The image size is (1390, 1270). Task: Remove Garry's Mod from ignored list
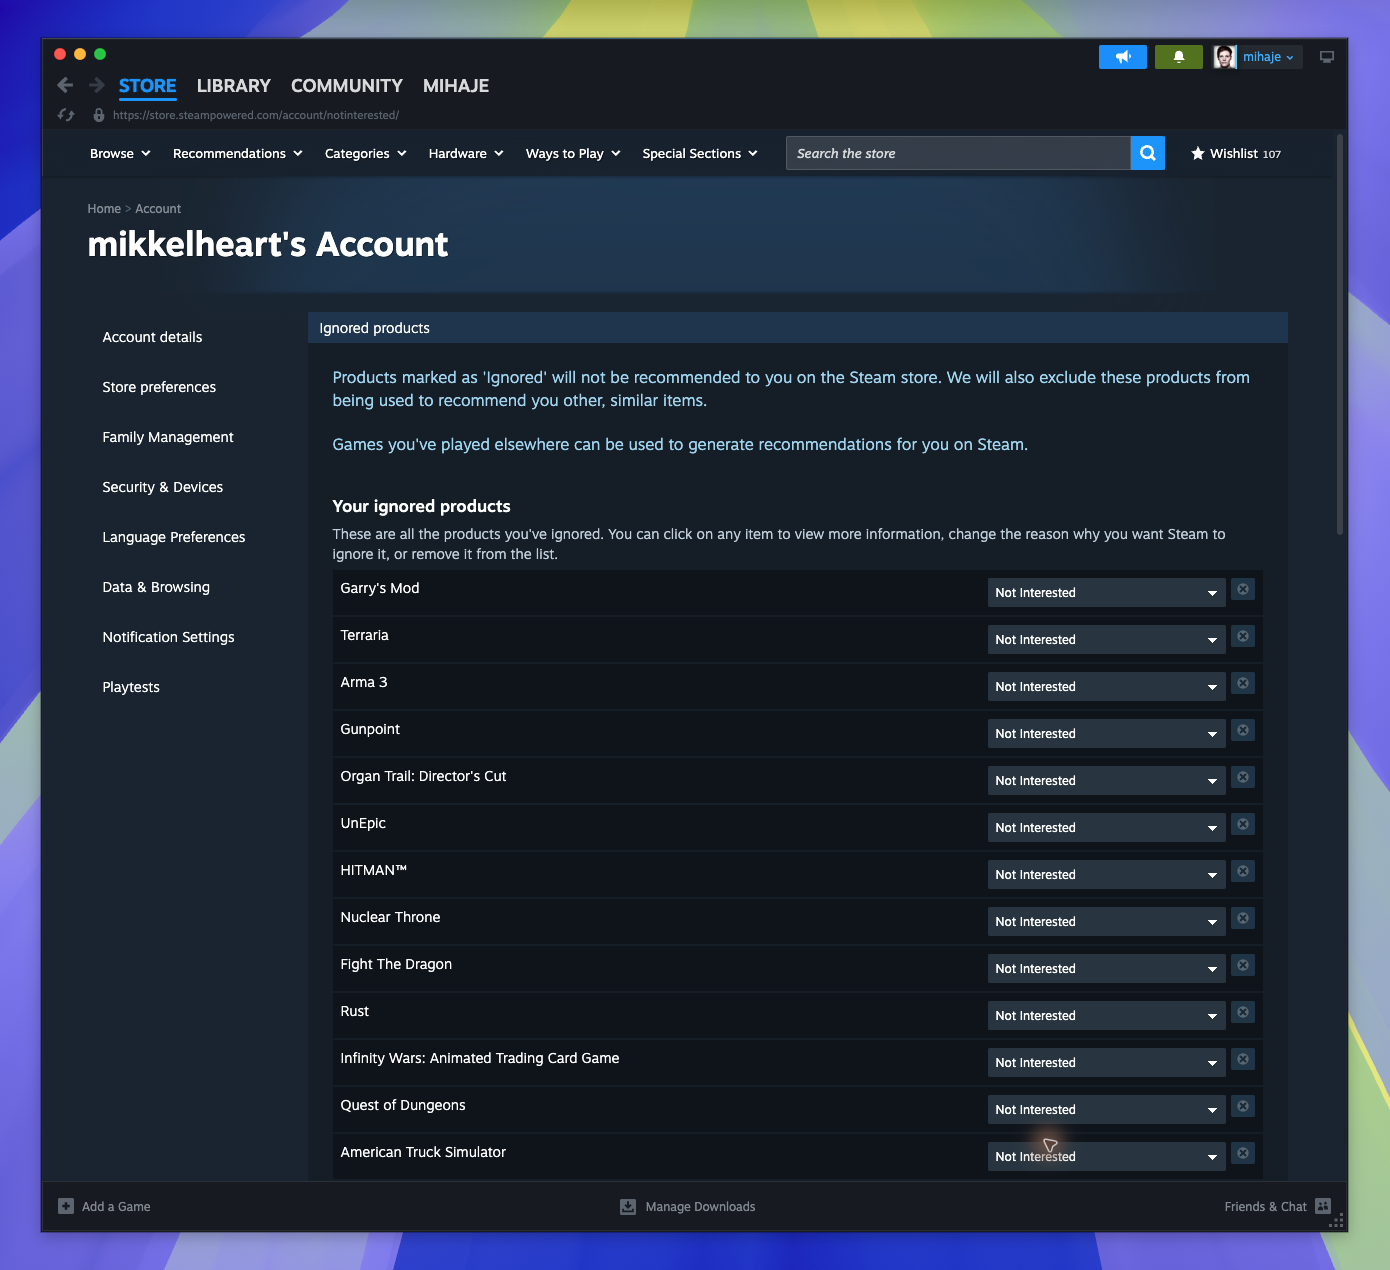[x=1243, y=589]
